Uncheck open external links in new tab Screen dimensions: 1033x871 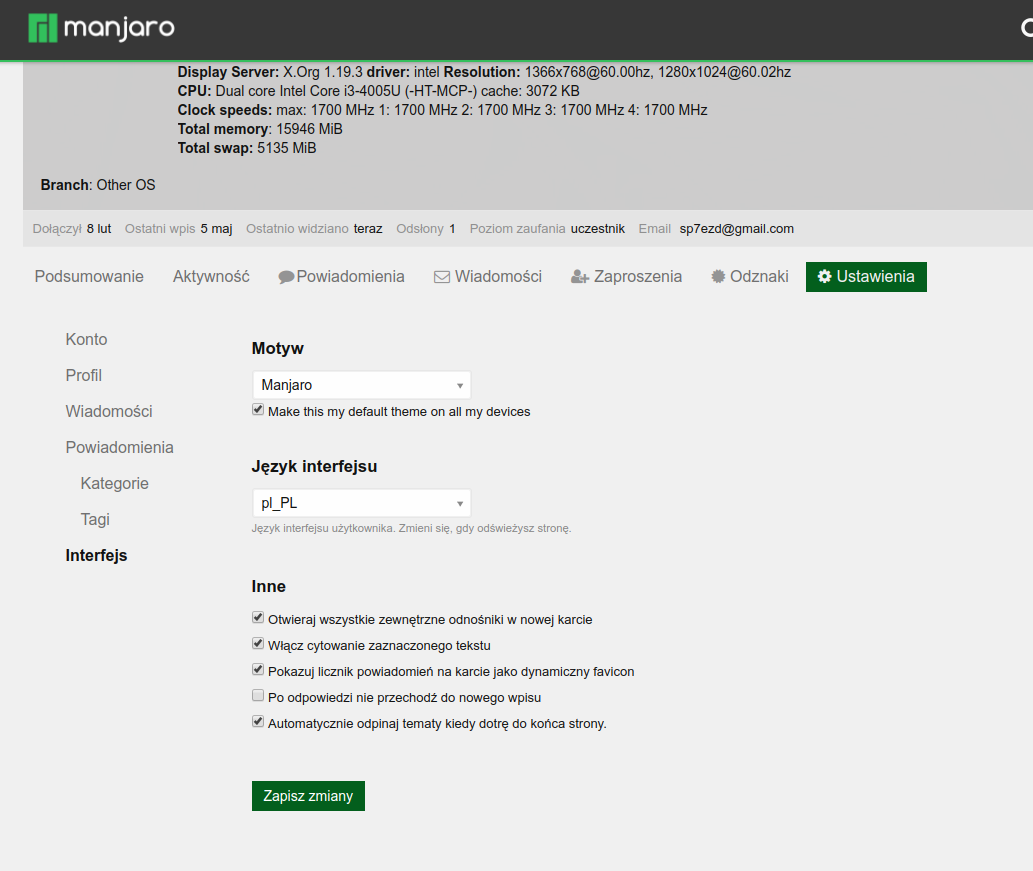pyautogui.click(x=258, y=618)
